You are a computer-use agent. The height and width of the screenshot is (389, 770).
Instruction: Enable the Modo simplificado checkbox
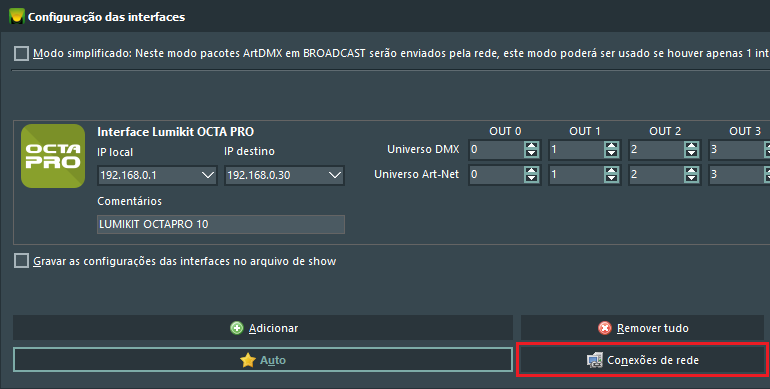coord(21,53)
